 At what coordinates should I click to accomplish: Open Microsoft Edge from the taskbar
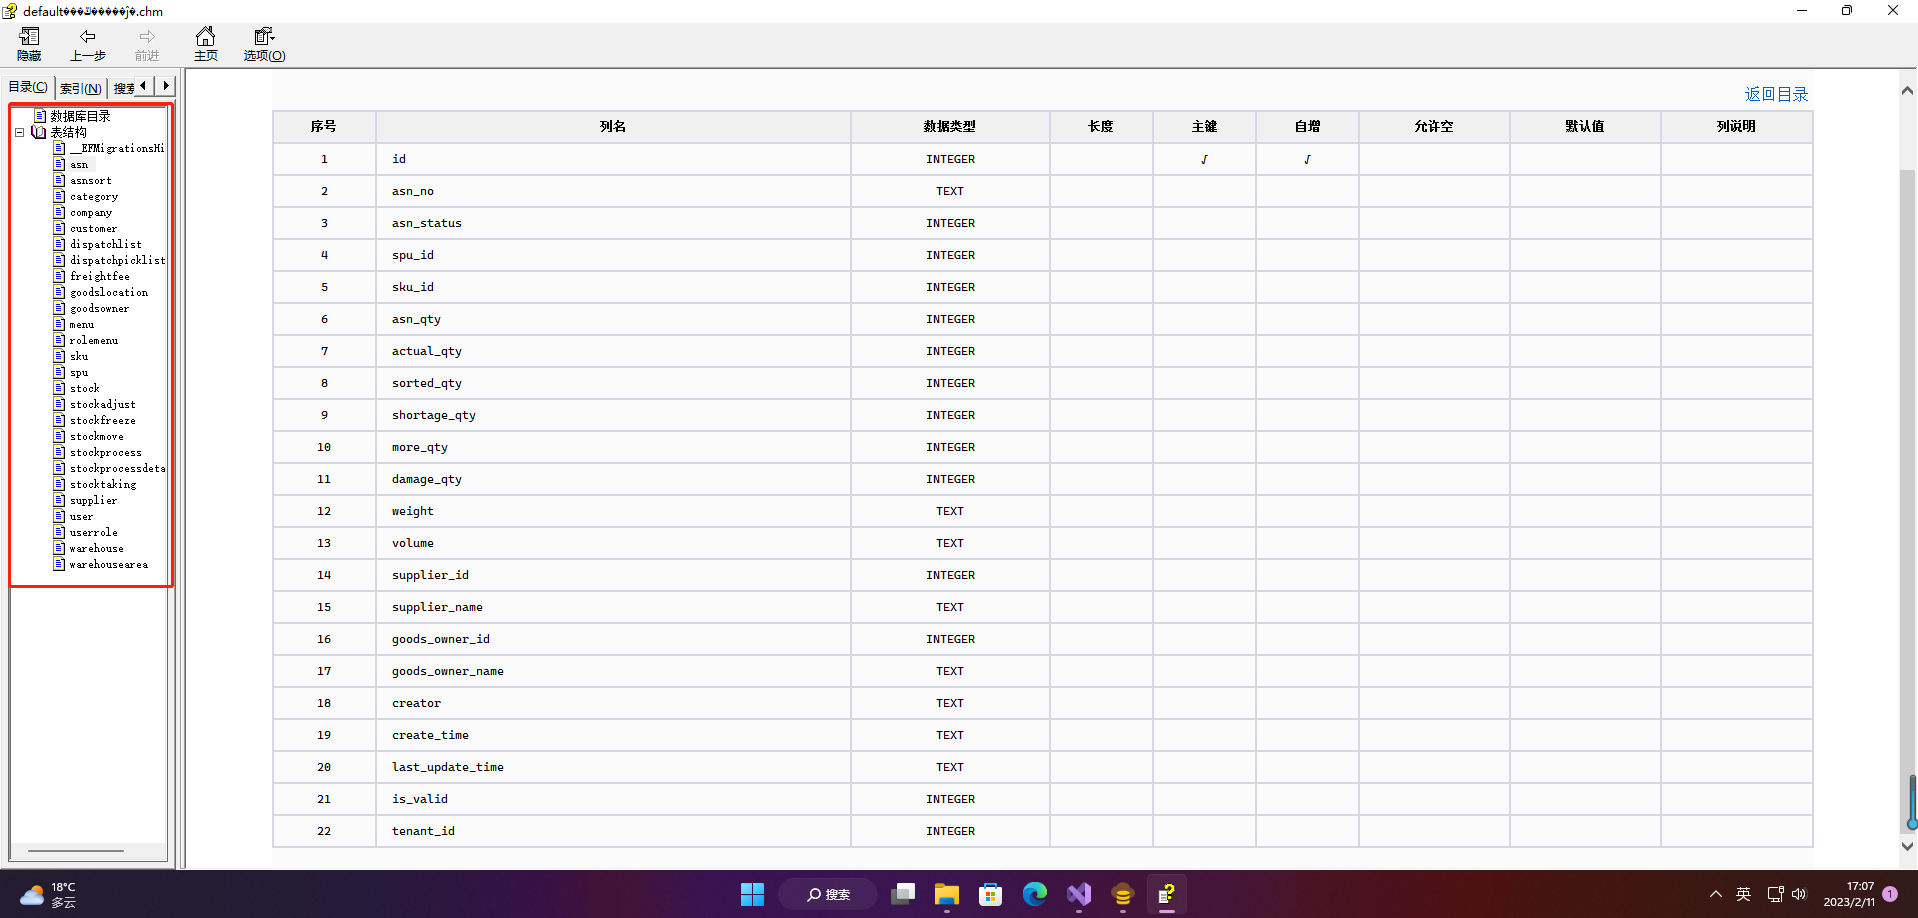[x=1034, y=894]
